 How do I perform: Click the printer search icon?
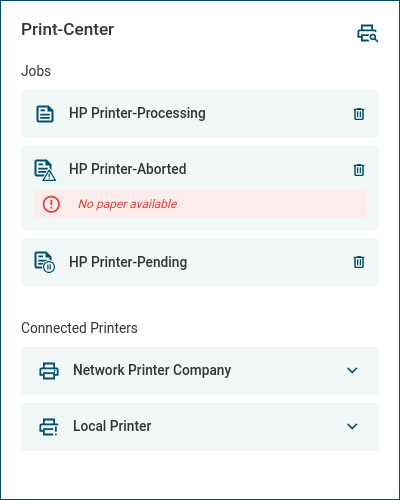(368, 33)
